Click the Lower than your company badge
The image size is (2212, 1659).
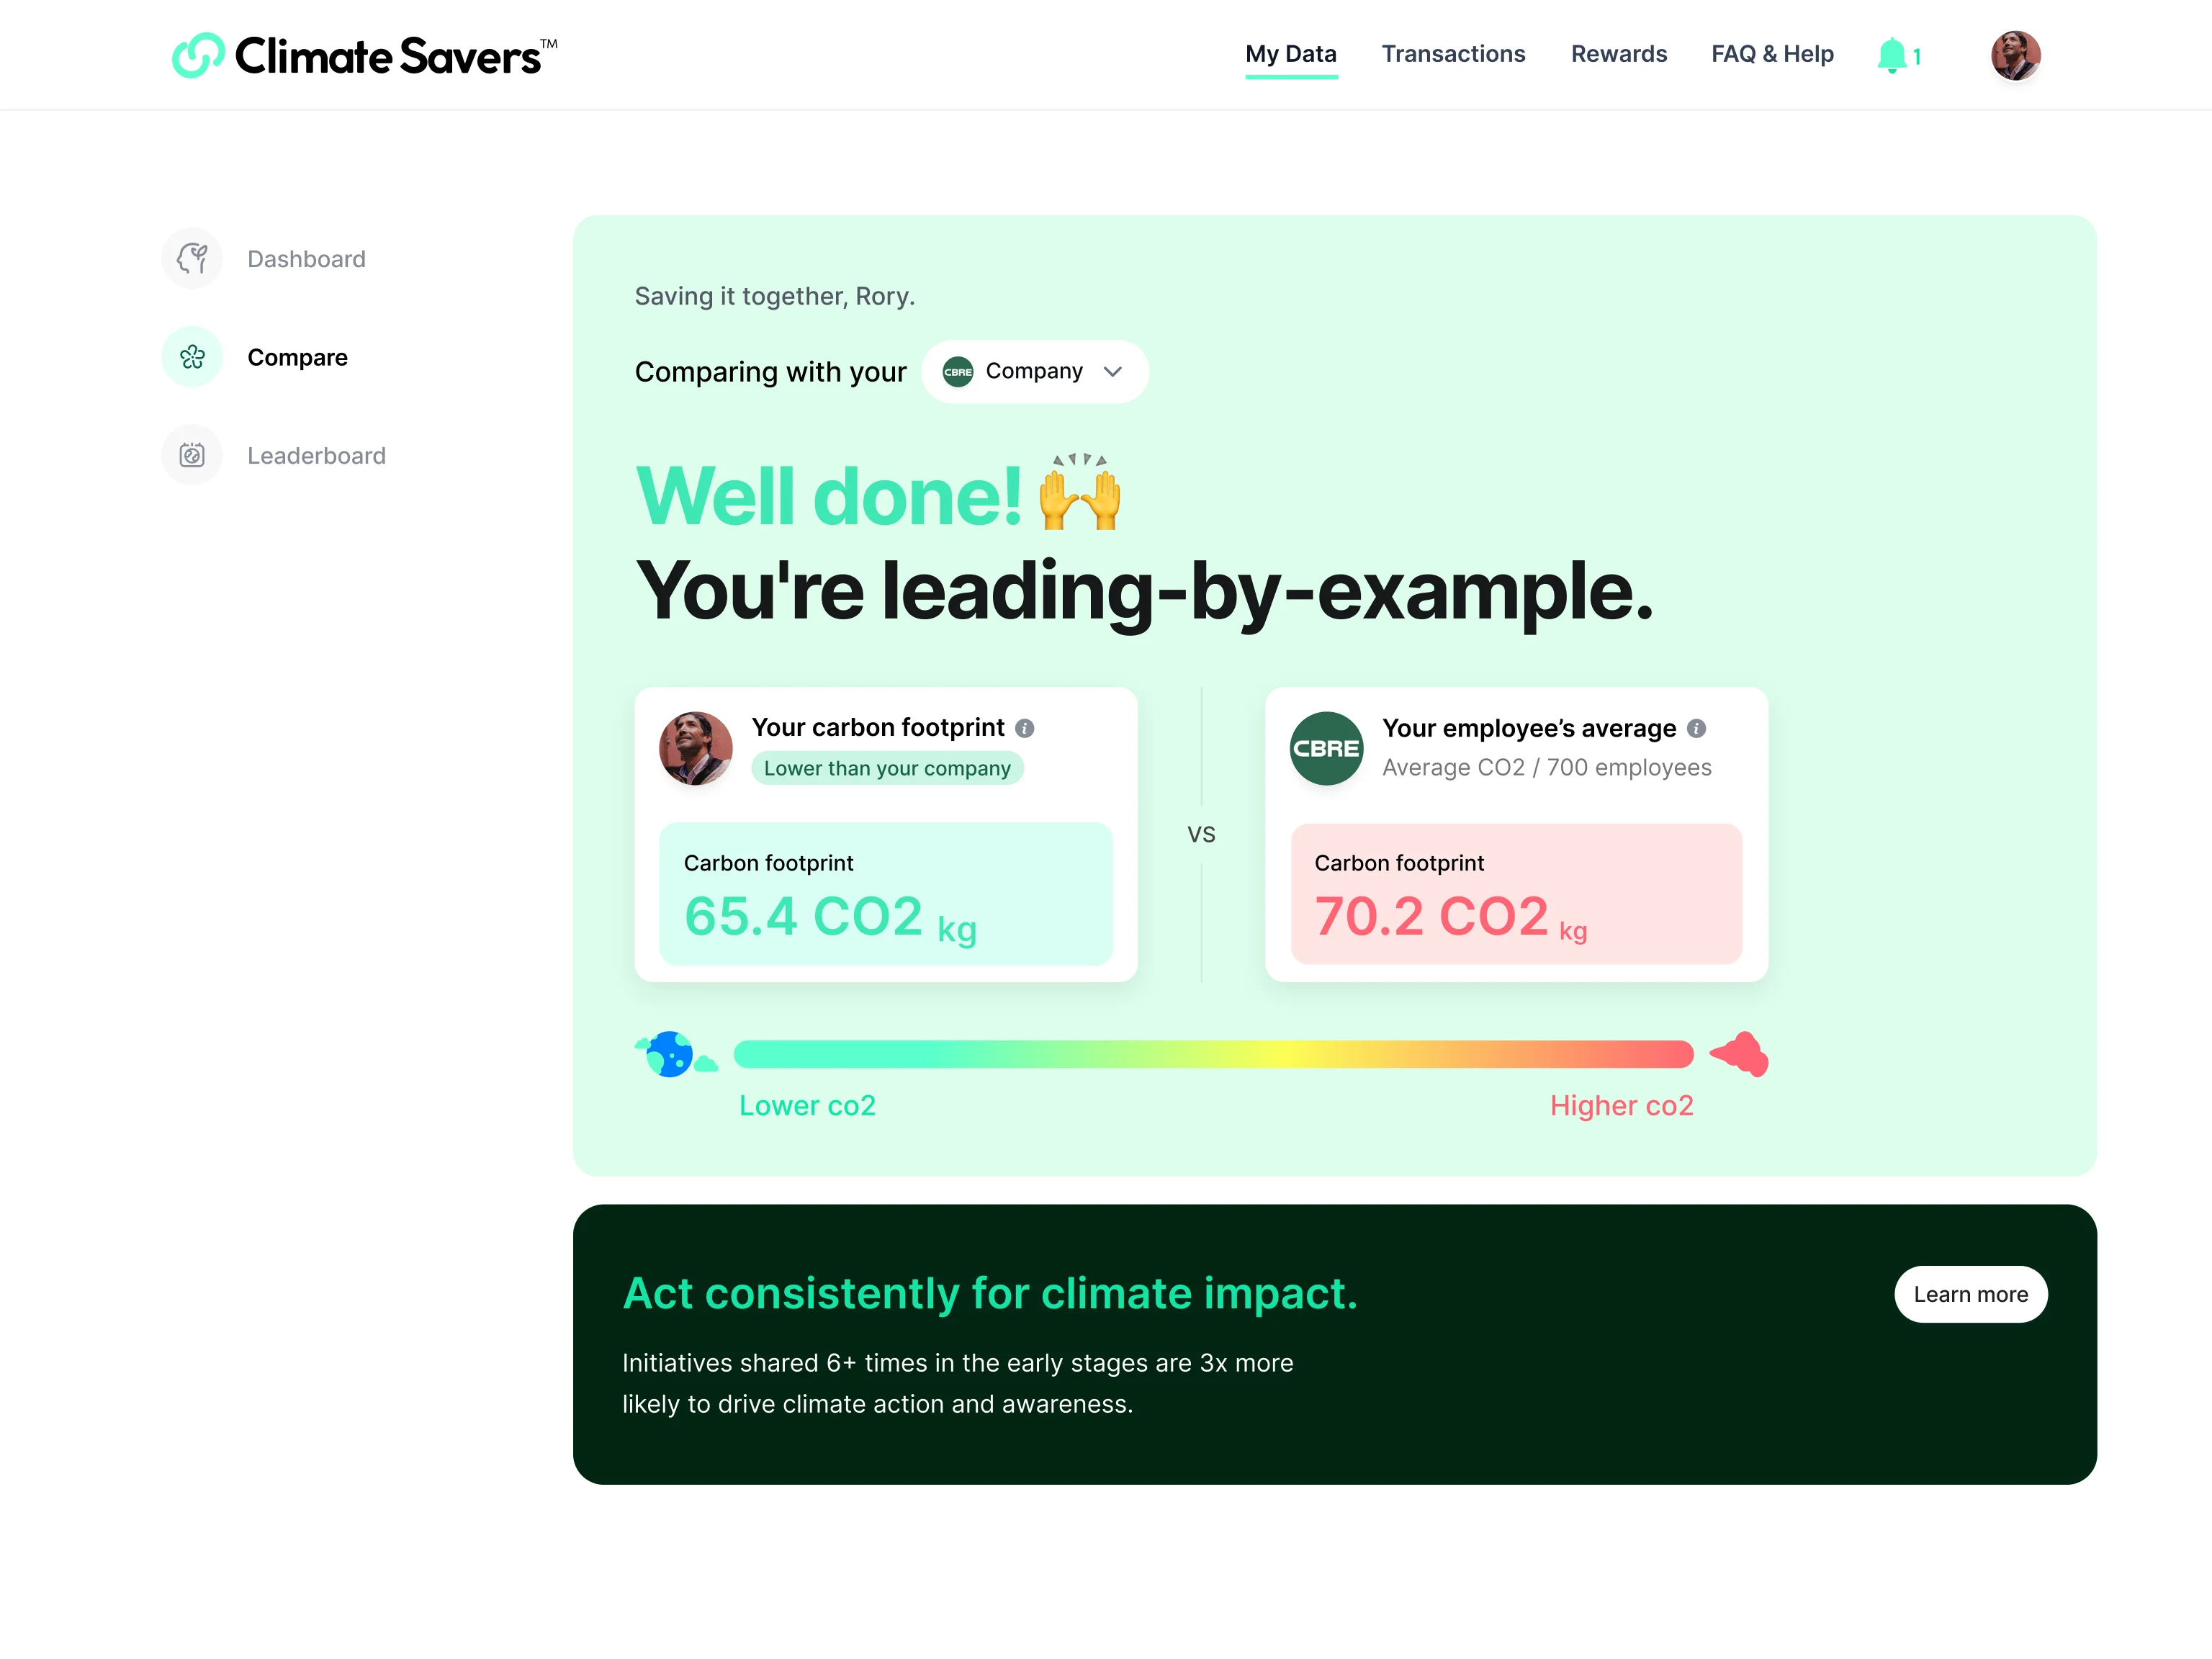coord(887,768)
